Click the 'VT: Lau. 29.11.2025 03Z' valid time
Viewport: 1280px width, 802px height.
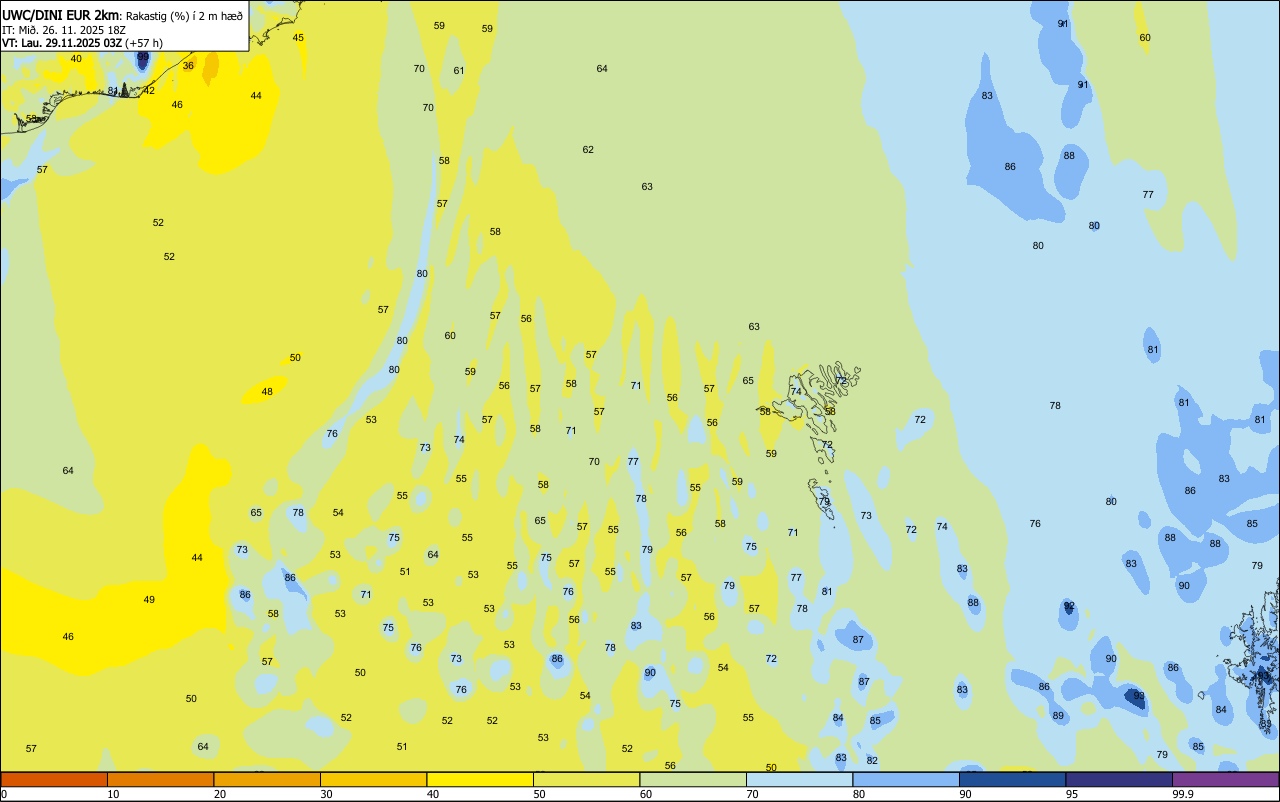coord(62,43)
